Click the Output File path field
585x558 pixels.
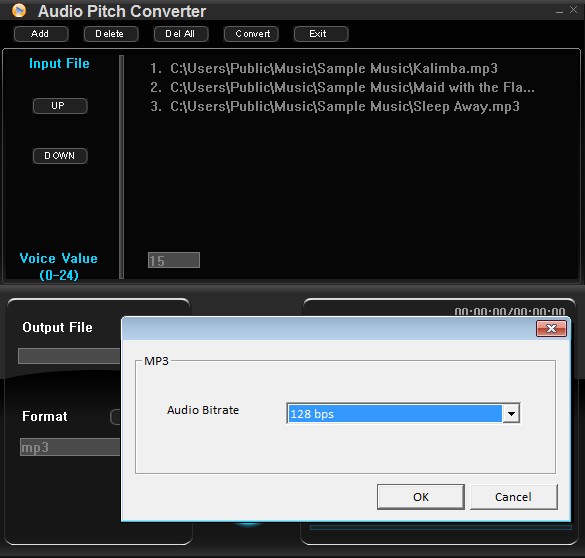69,356
